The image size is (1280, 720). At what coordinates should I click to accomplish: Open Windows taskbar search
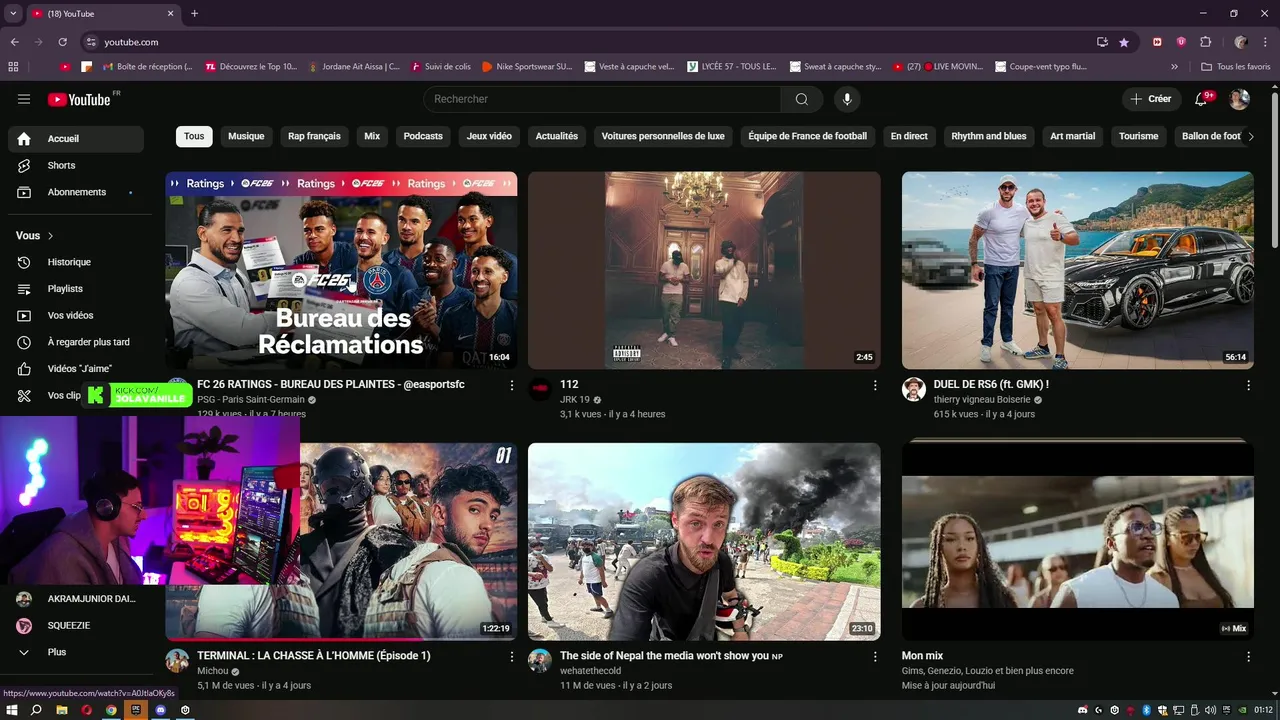36,710
